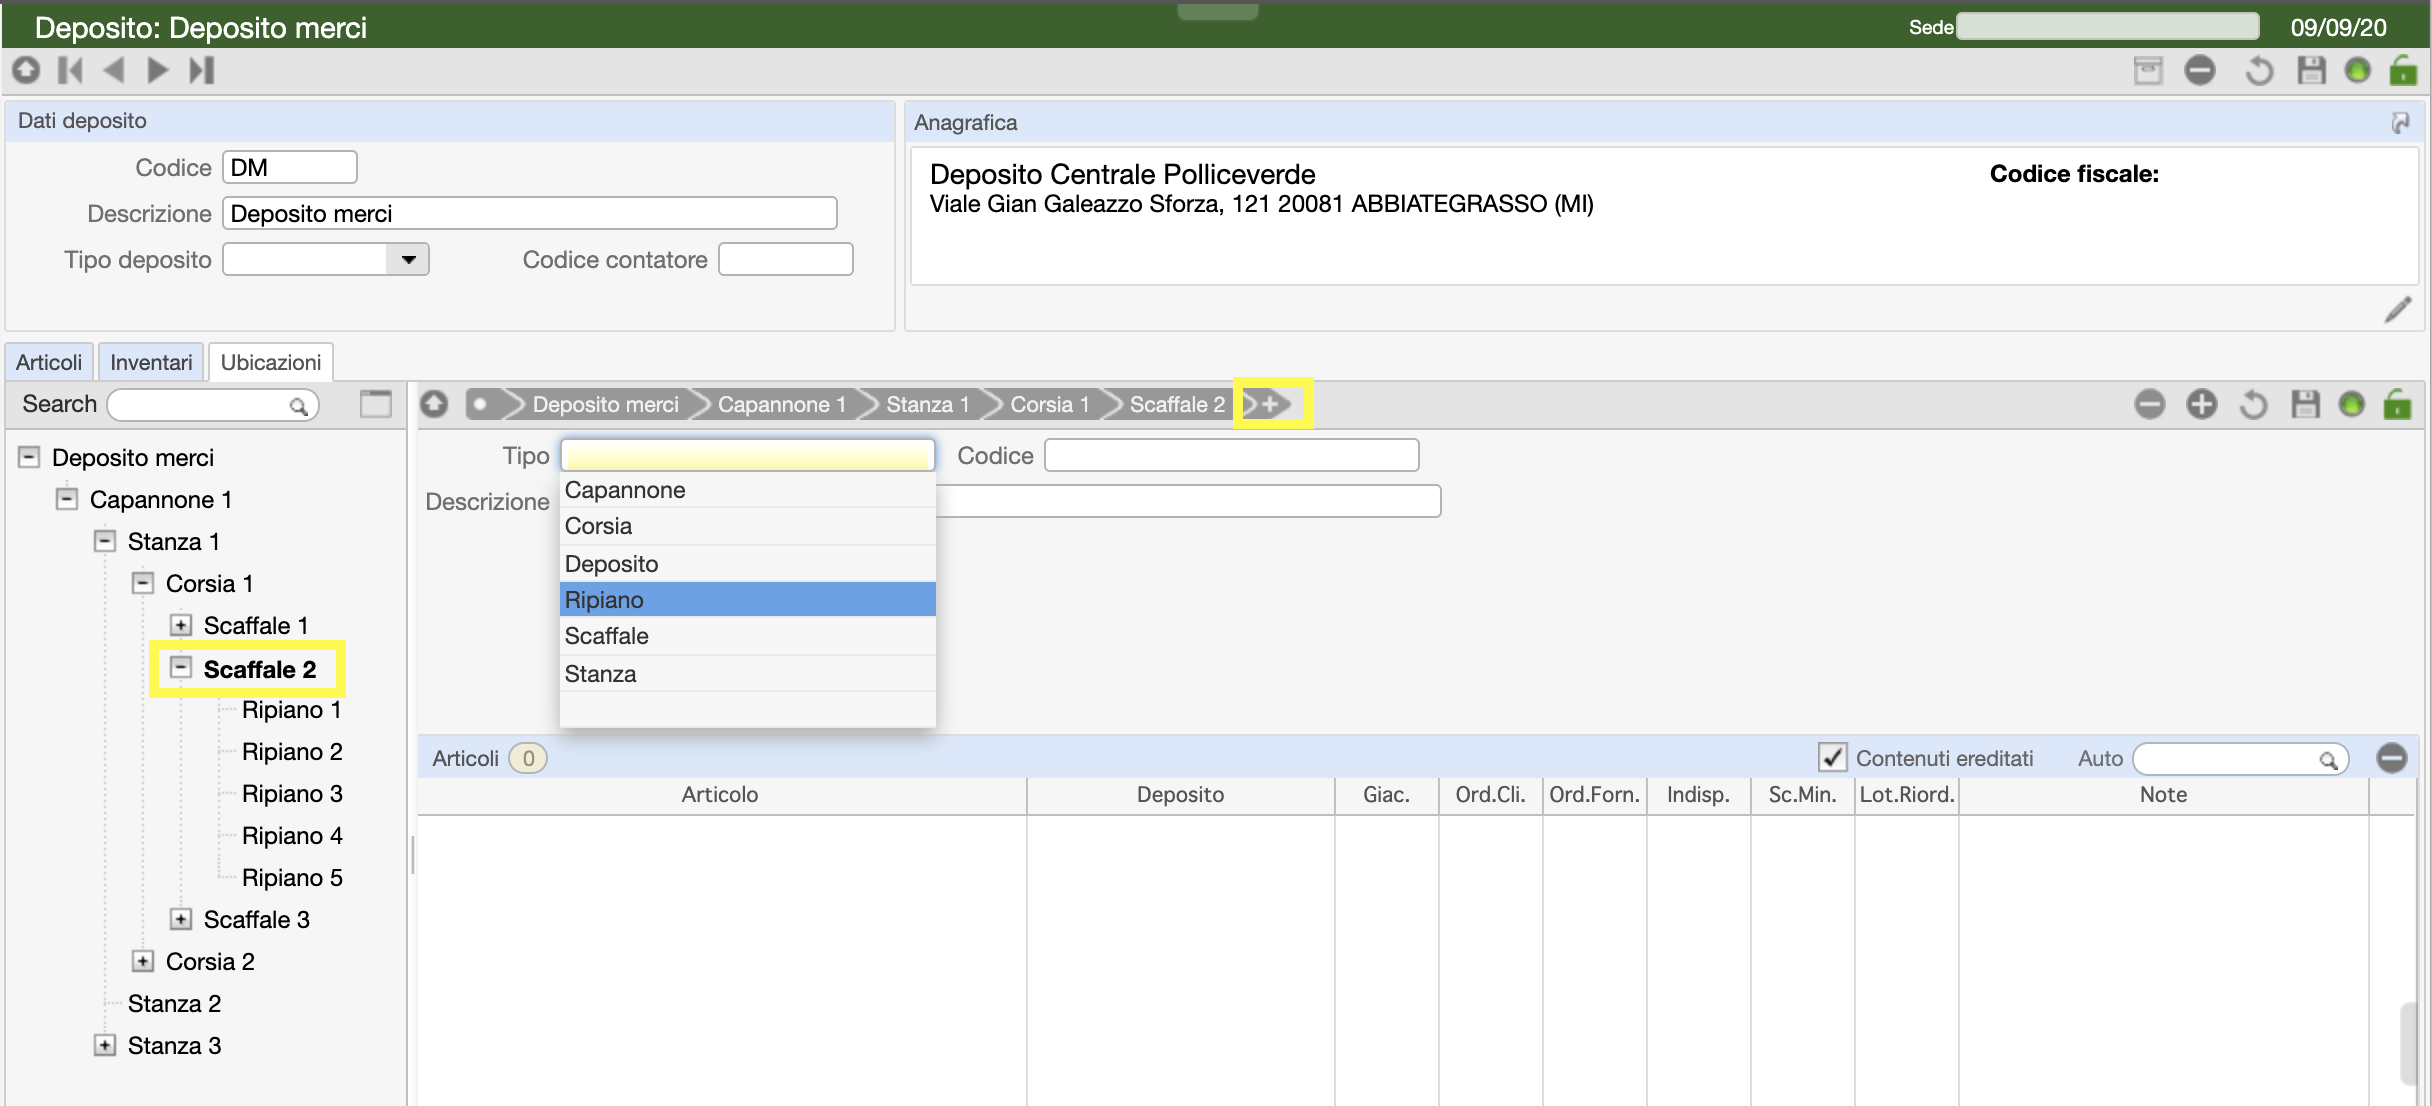The image size is (2432, 1106).
Task: Click the Ubicazioni Codice input field
Action: tap(1232, 456)
